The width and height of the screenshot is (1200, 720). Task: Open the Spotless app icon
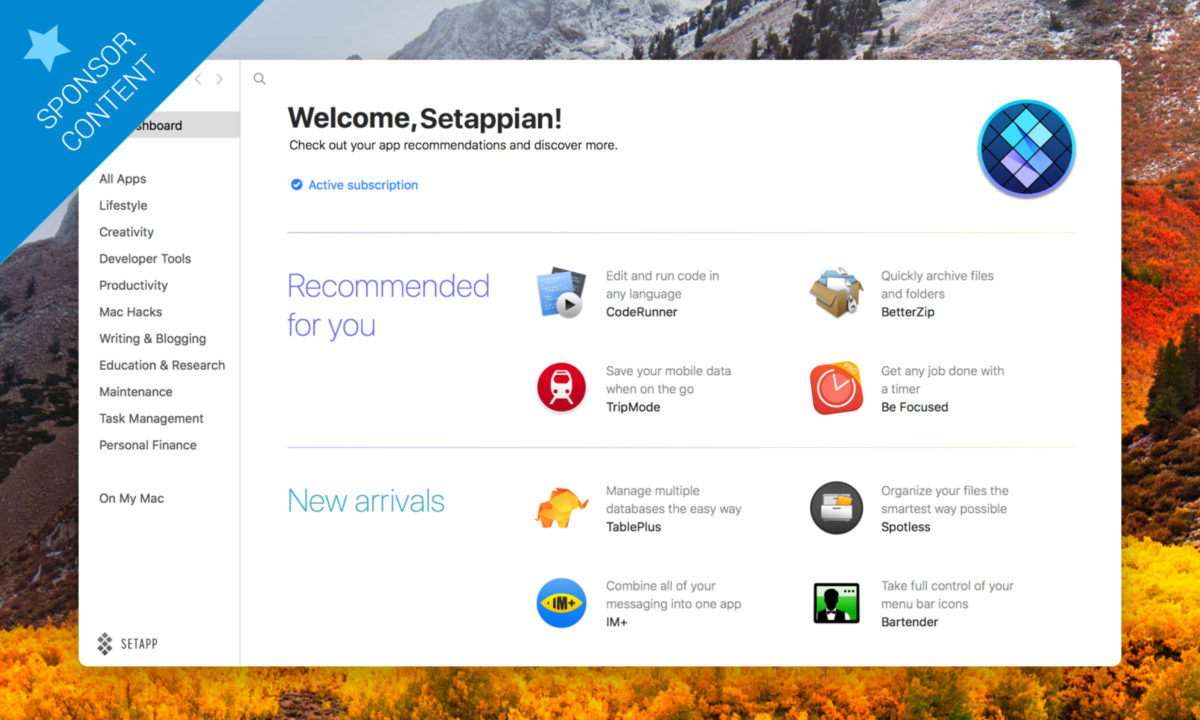[x=836, y=508]
